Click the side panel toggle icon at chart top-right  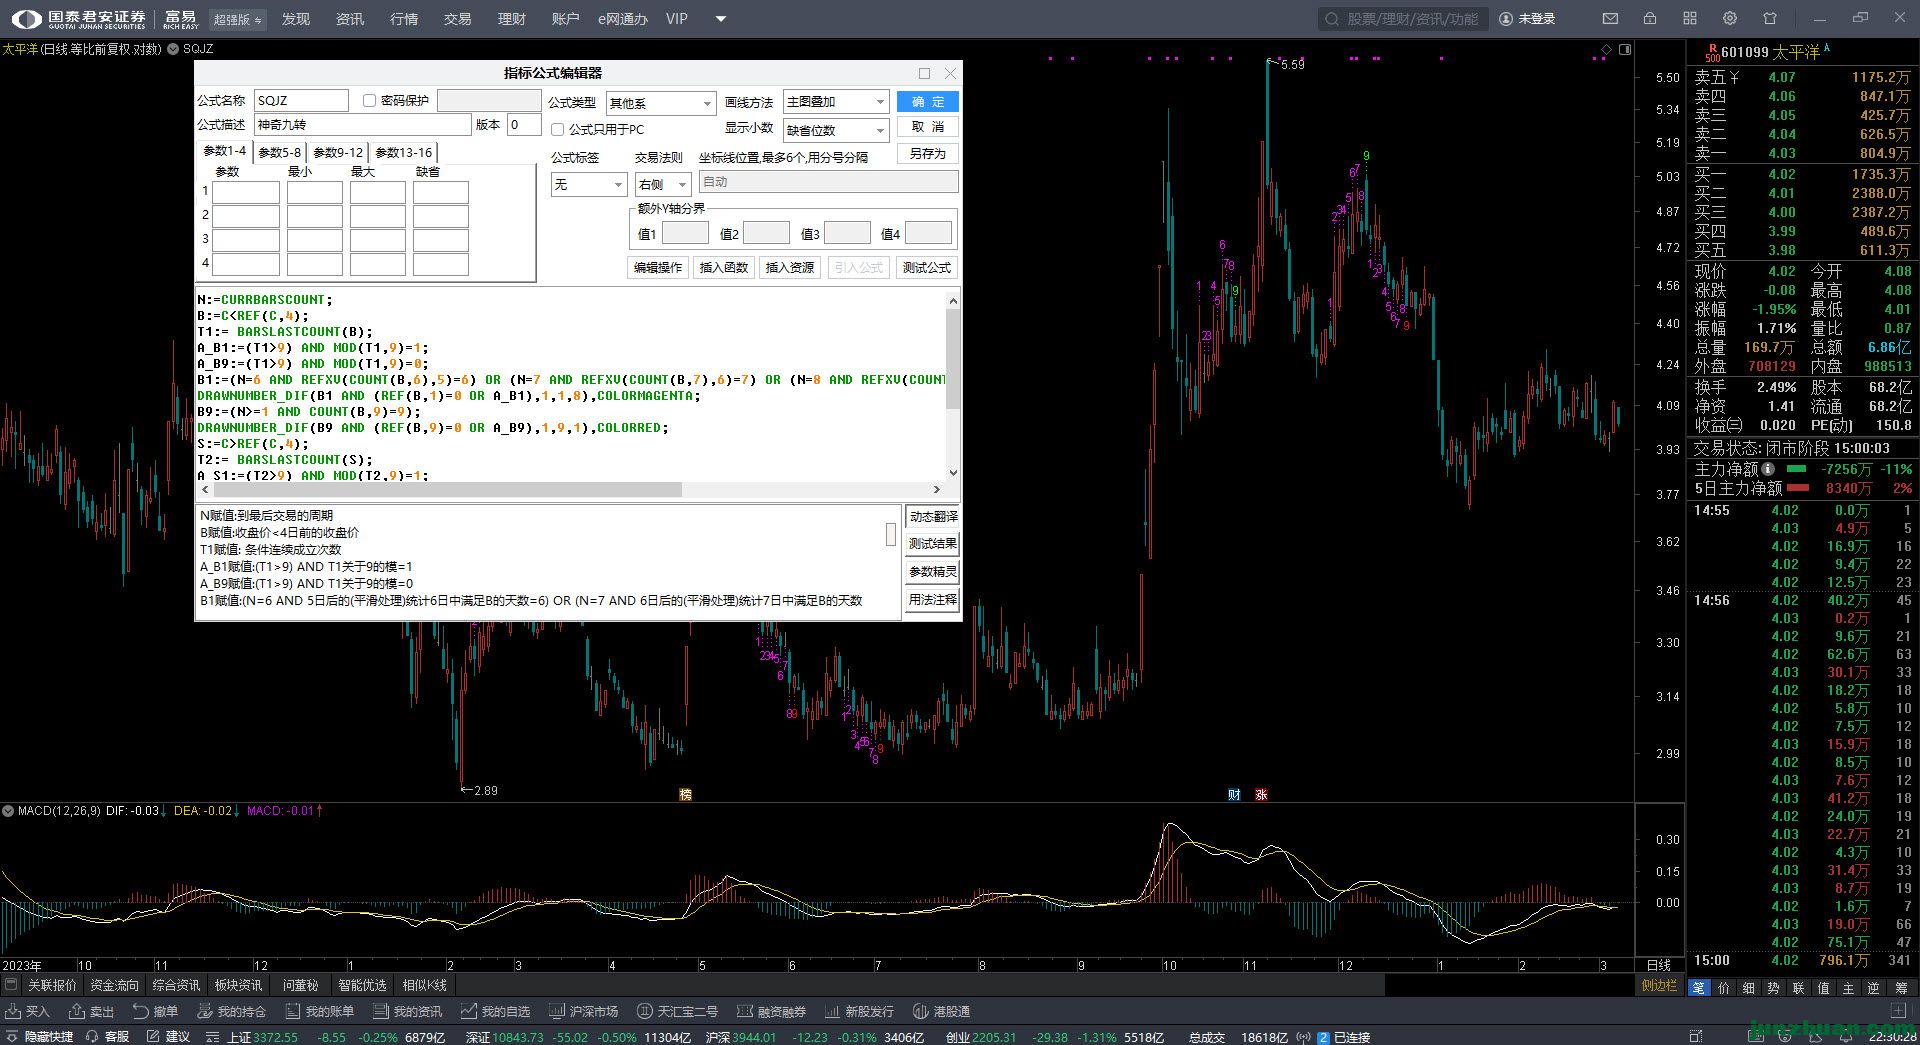[1625, 49]
